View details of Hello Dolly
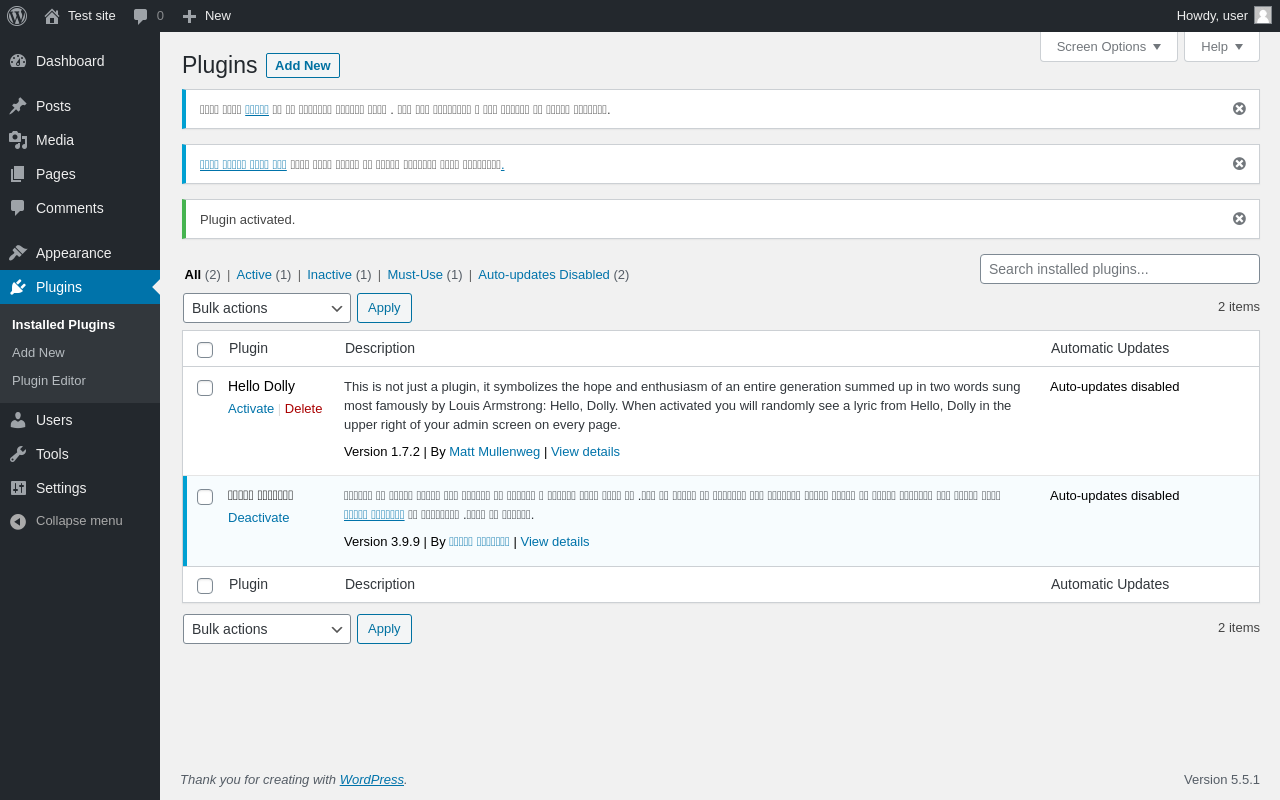This screenshot has width=1280, height=800. (x=585, y=451)
